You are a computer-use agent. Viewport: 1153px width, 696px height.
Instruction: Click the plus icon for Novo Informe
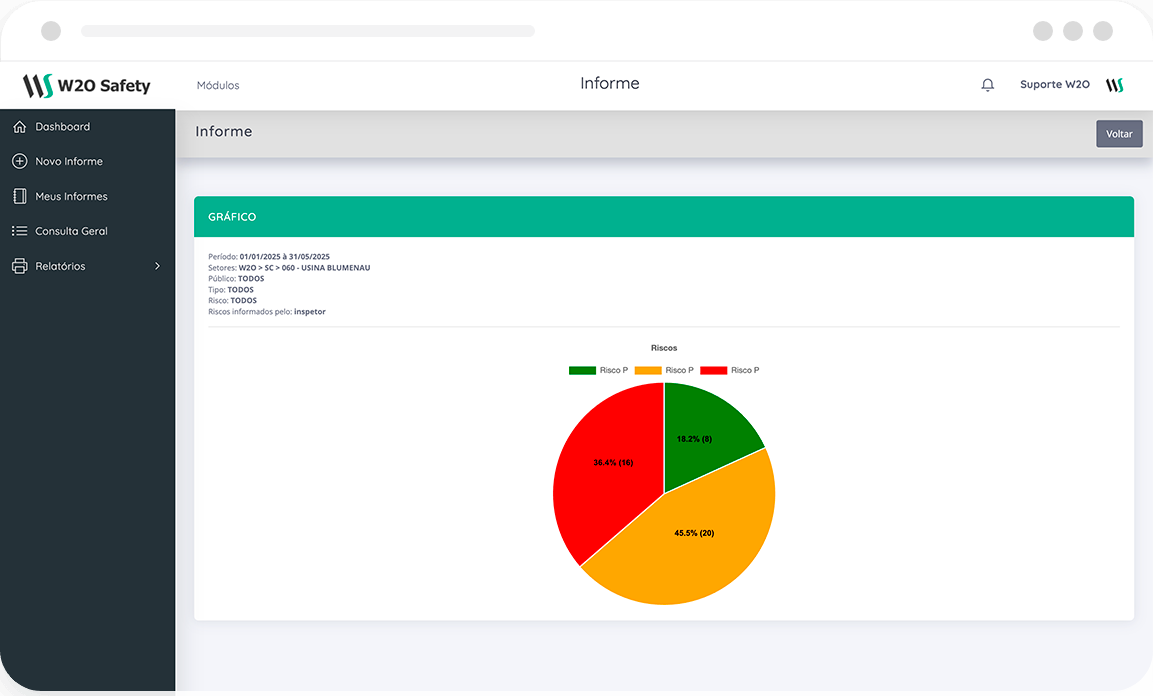click(x=19, y=161)
